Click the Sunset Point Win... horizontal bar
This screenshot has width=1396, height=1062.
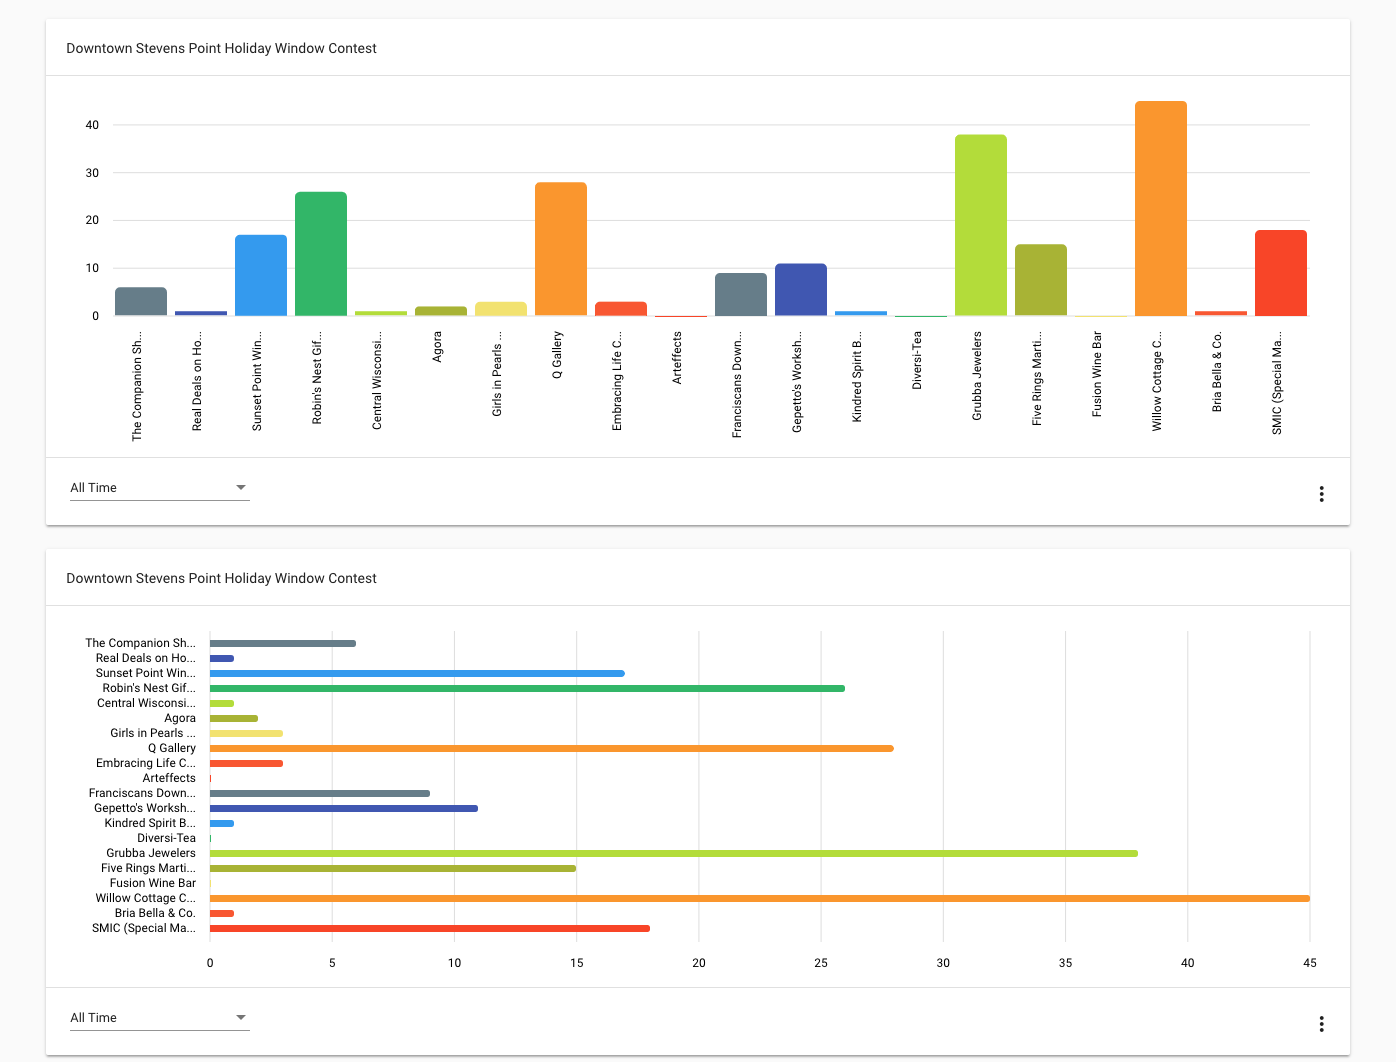pos(417,673)
